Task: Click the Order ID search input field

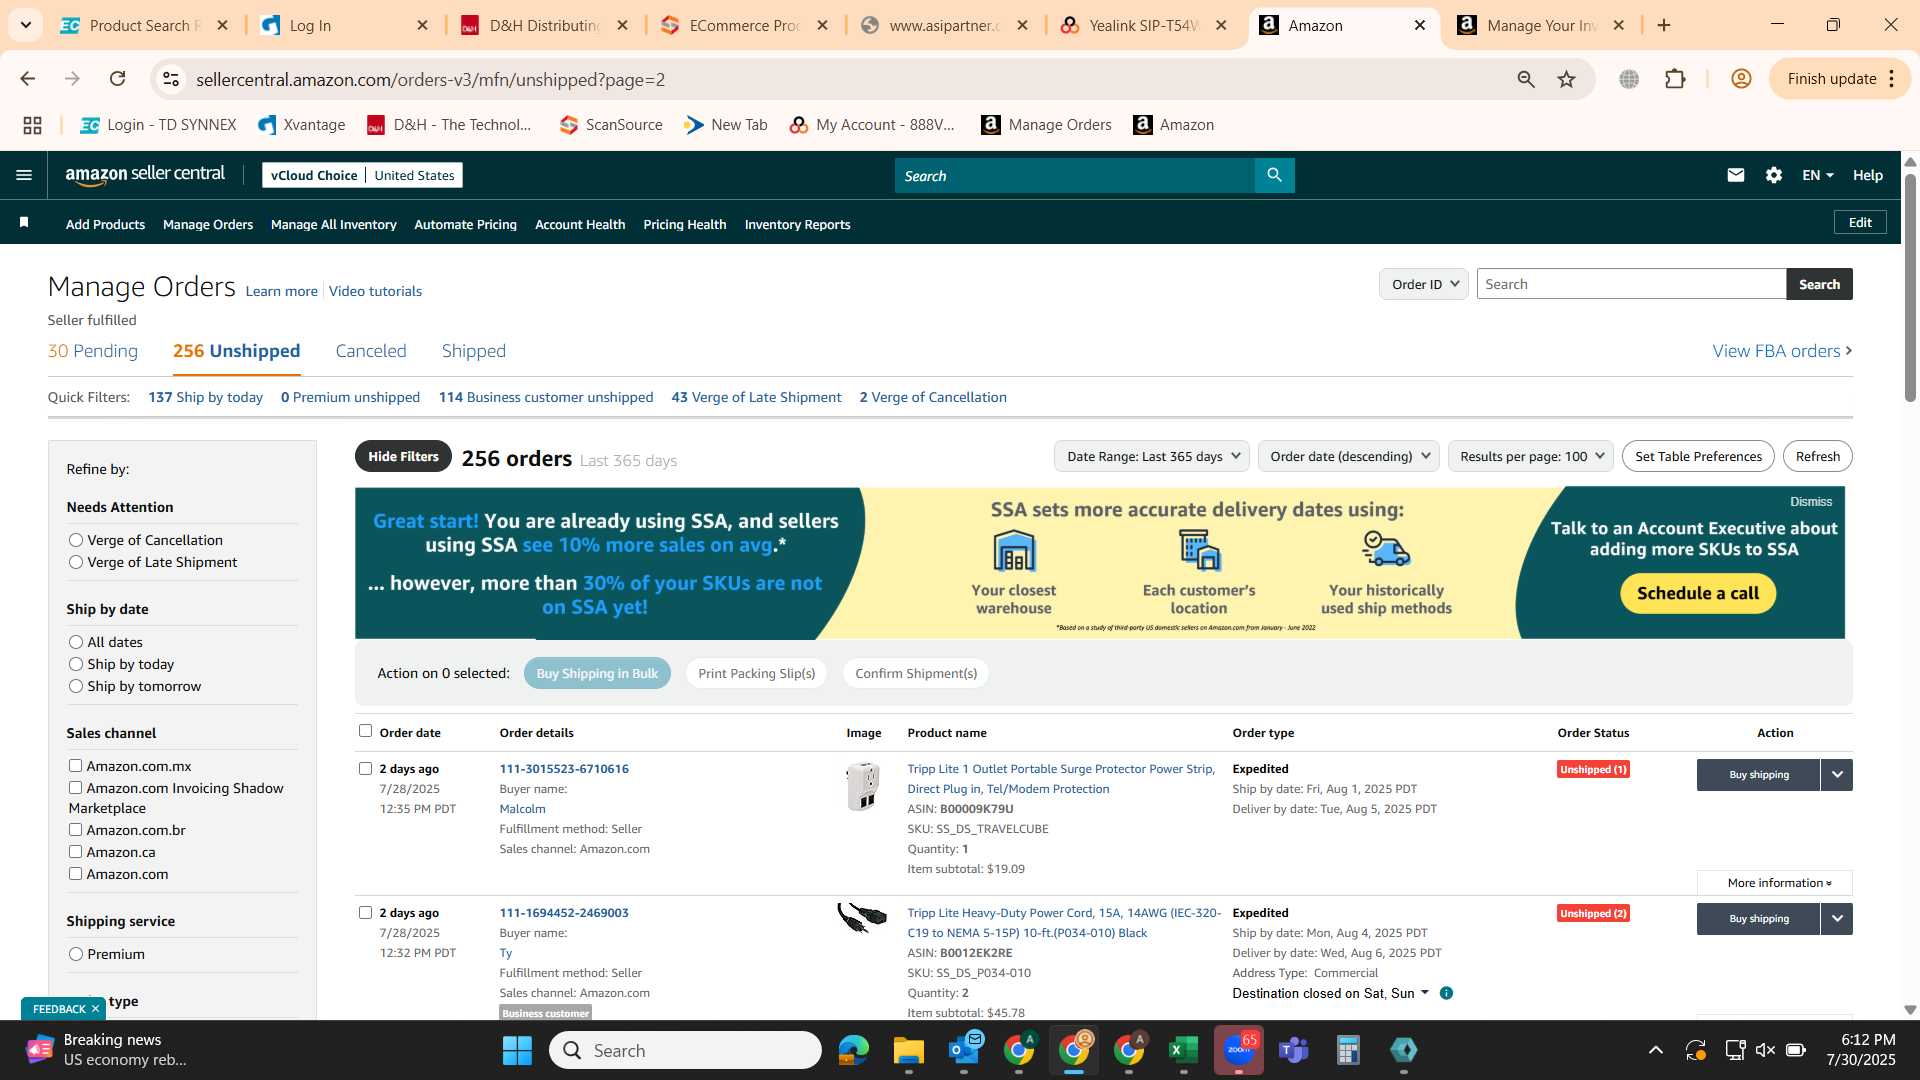Action: click(1631, 284)
